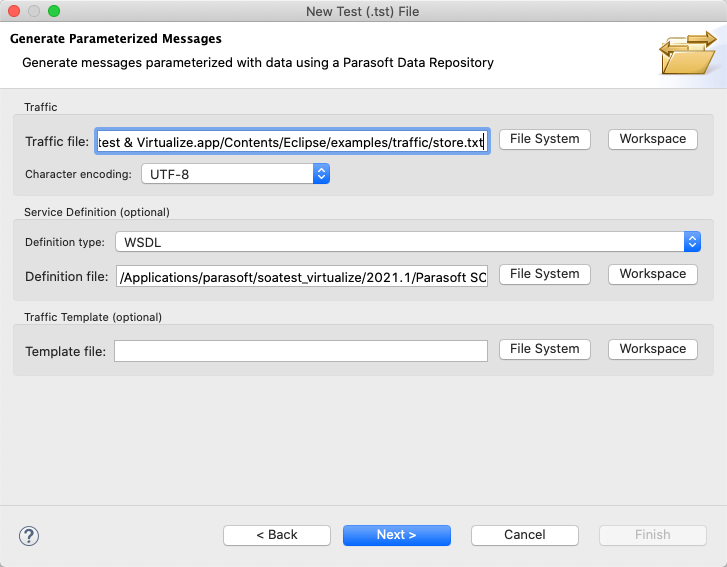Expand the Definition type WSDL dropdown
The width and height of the screenshot is (727, 567).
pyautogui.click(x=408, y=242)
